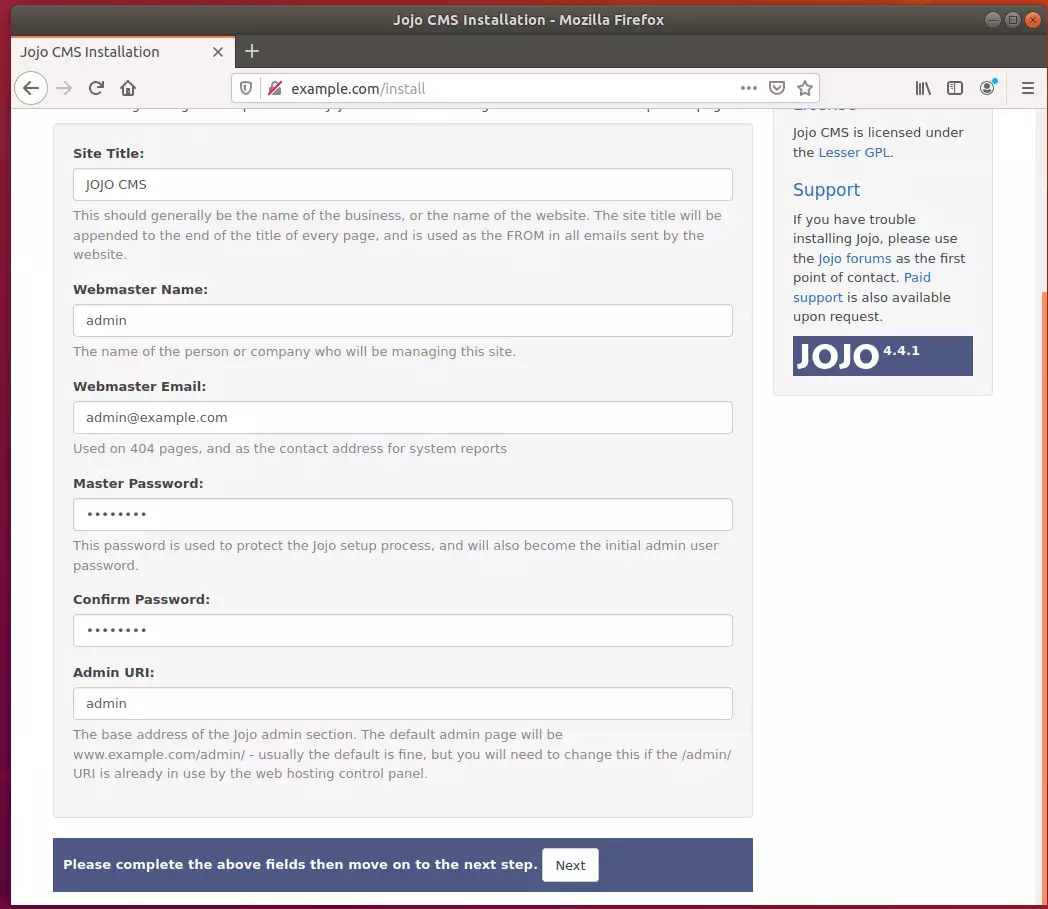
Task: Click the 'Confirm Password:' label
Action: click(141, 600)
